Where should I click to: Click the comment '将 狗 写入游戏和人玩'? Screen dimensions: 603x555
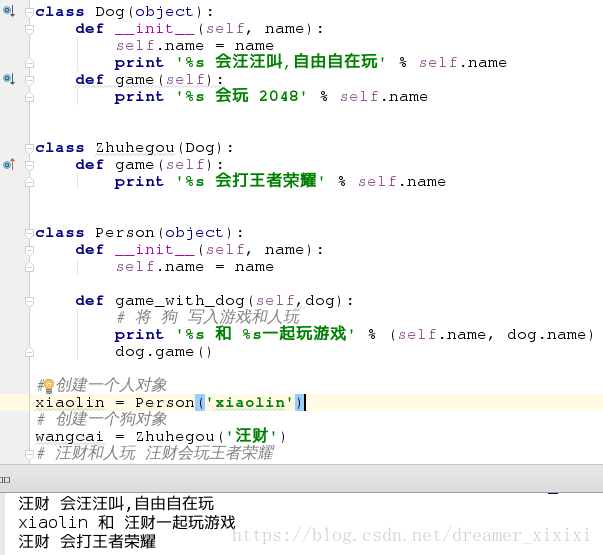pos(208,317)
